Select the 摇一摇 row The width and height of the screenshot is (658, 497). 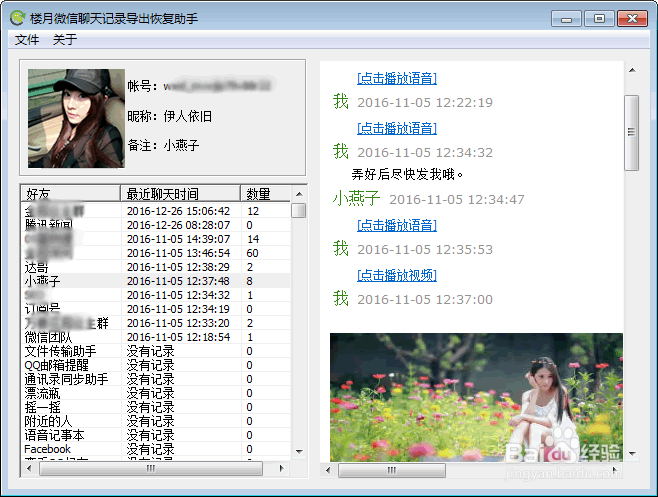tap(155, 407)
